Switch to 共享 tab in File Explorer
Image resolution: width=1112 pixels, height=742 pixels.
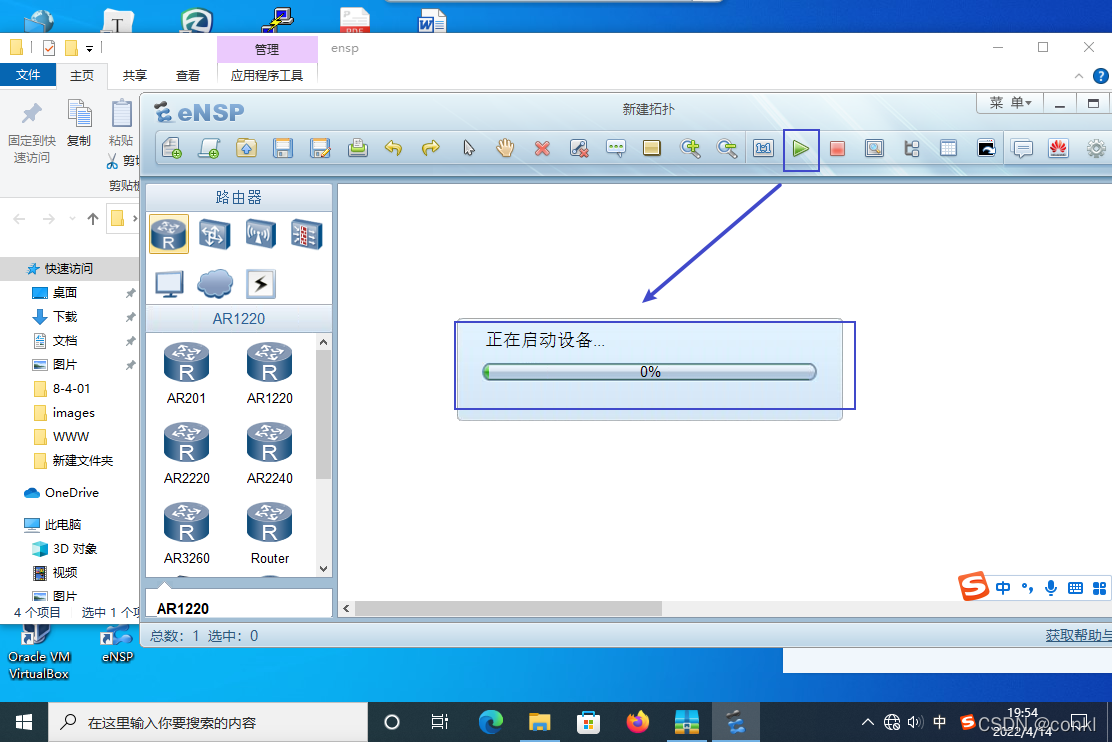point(134,75)
